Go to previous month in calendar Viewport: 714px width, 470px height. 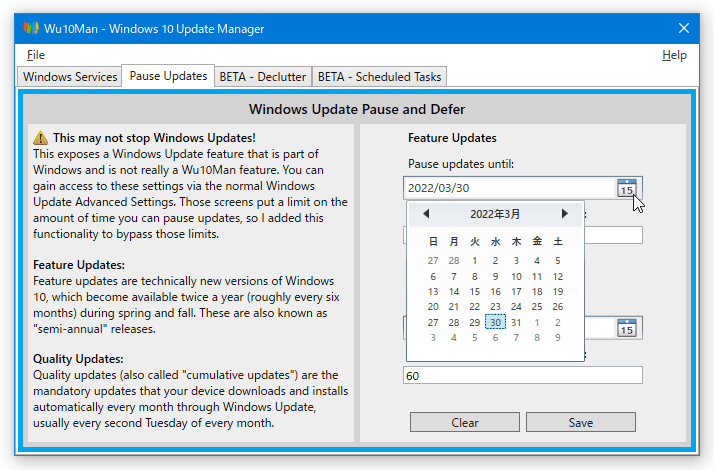[x=426, y=214]
